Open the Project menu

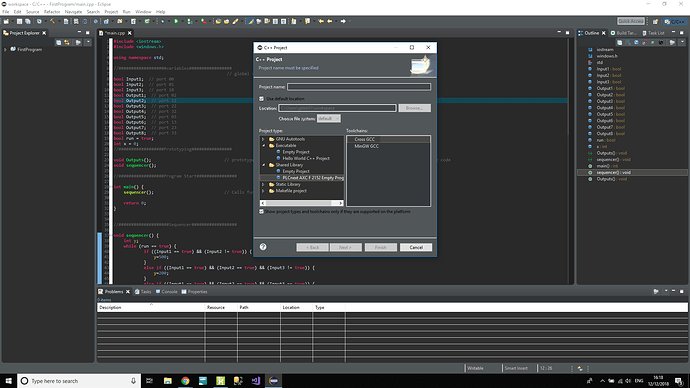[x=111, y=12]
